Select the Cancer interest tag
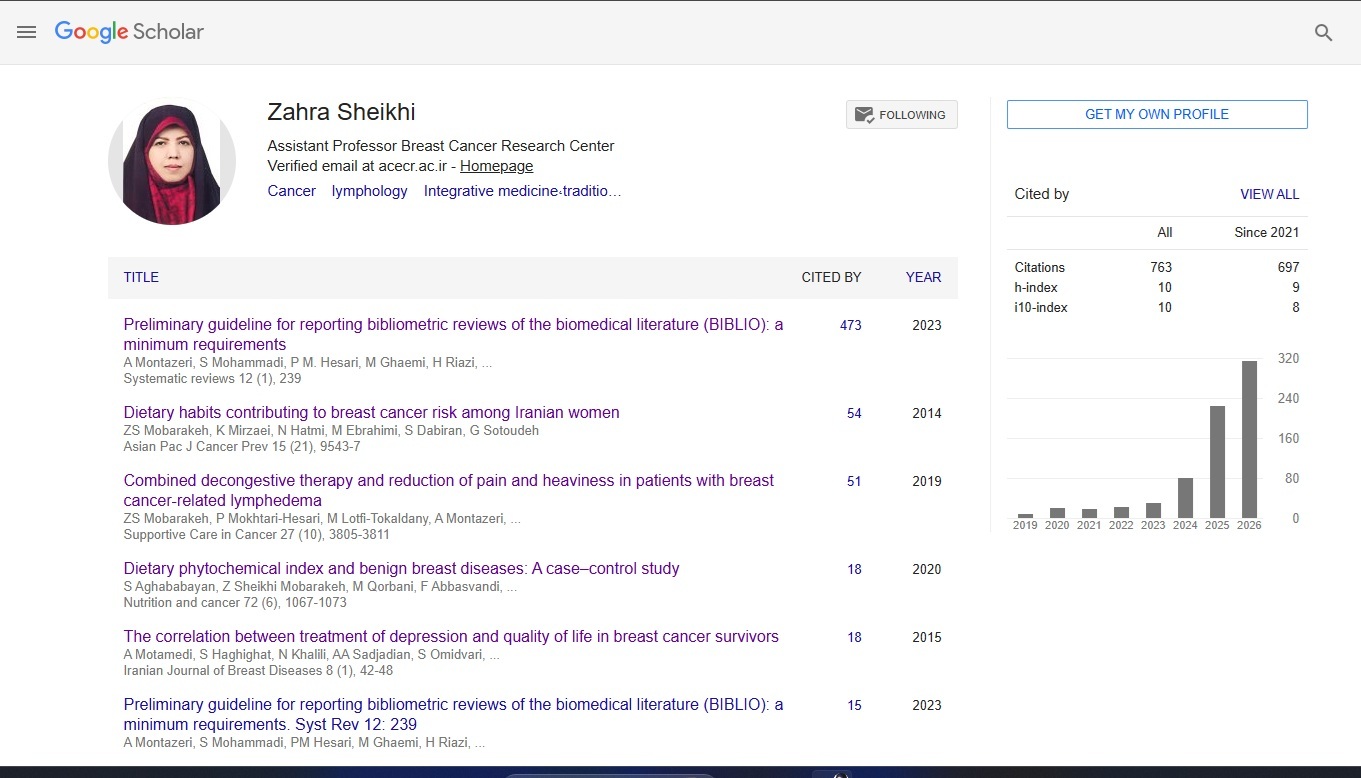The height and width of the screenshot is (778, 1361). point(291,191)
